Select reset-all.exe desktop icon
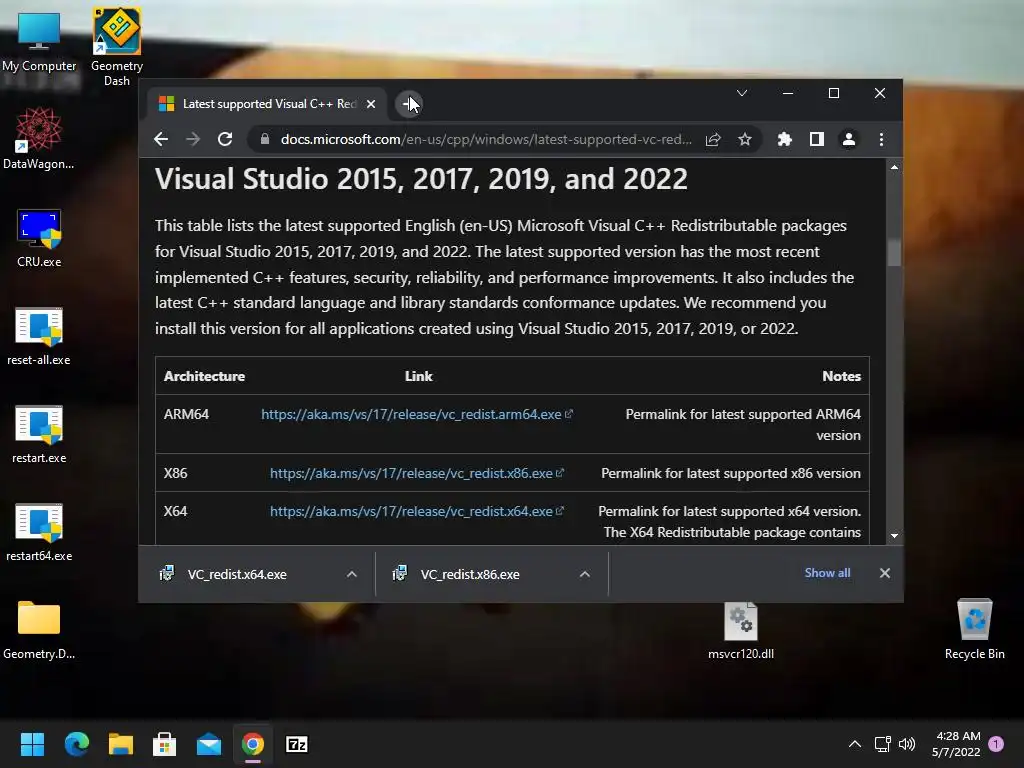The image size is (1024, 768). click(x=39, y=336)
